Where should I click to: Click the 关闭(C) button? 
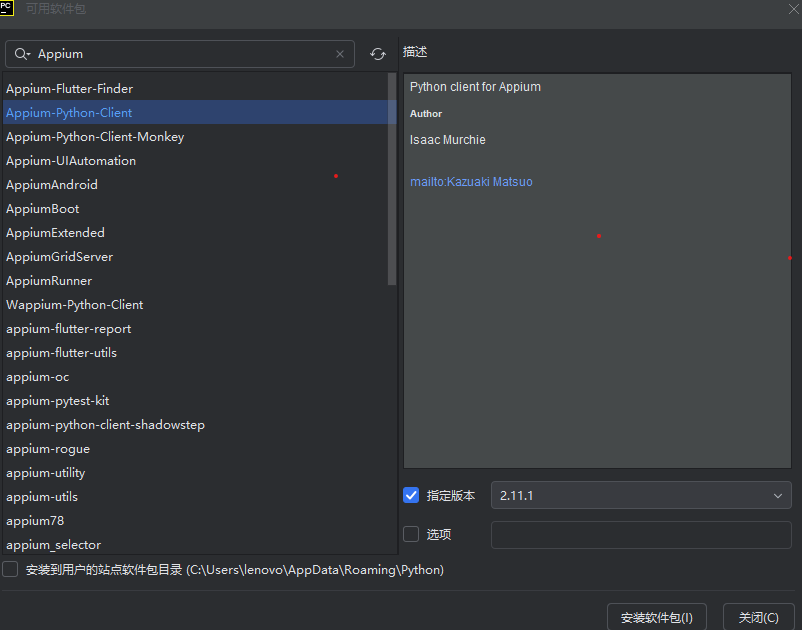[758, 617]
